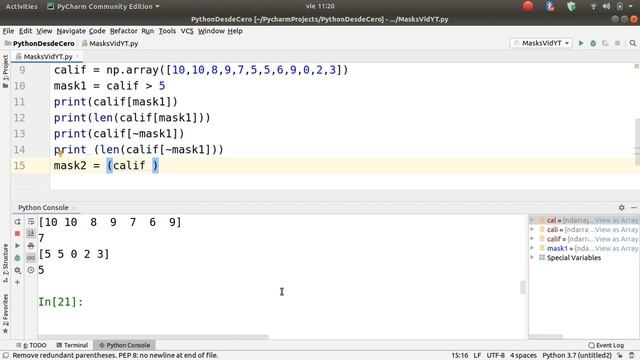Screen dimensions: 640x360
Task: Toggle the 1: Project tool window
Action: 5,71
